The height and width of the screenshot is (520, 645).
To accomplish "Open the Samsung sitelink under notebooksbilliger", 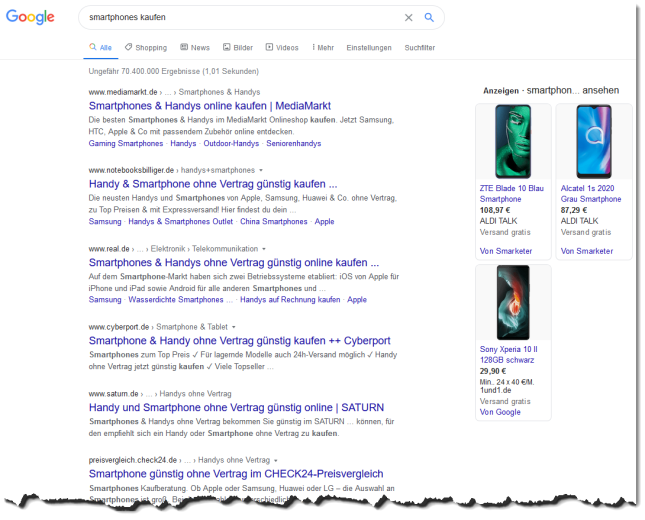I will [x=105, y=221].
